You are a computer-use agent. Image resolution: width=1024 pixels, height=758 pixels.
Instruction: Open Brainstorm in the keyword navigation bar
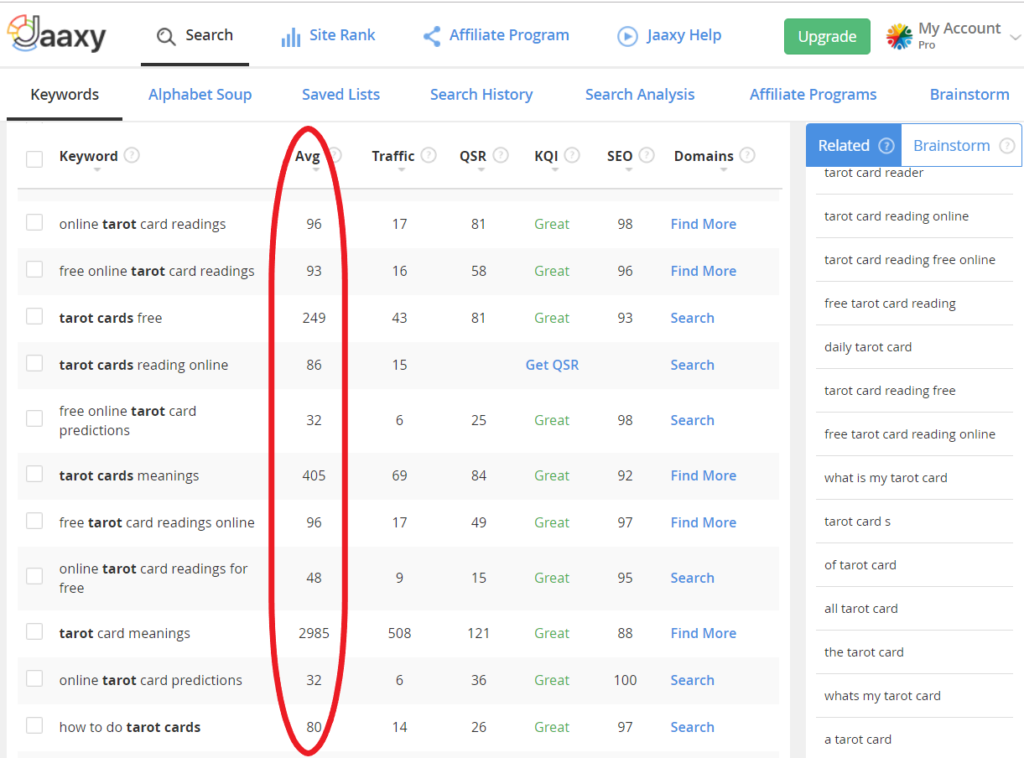click(x=970, y=95)
